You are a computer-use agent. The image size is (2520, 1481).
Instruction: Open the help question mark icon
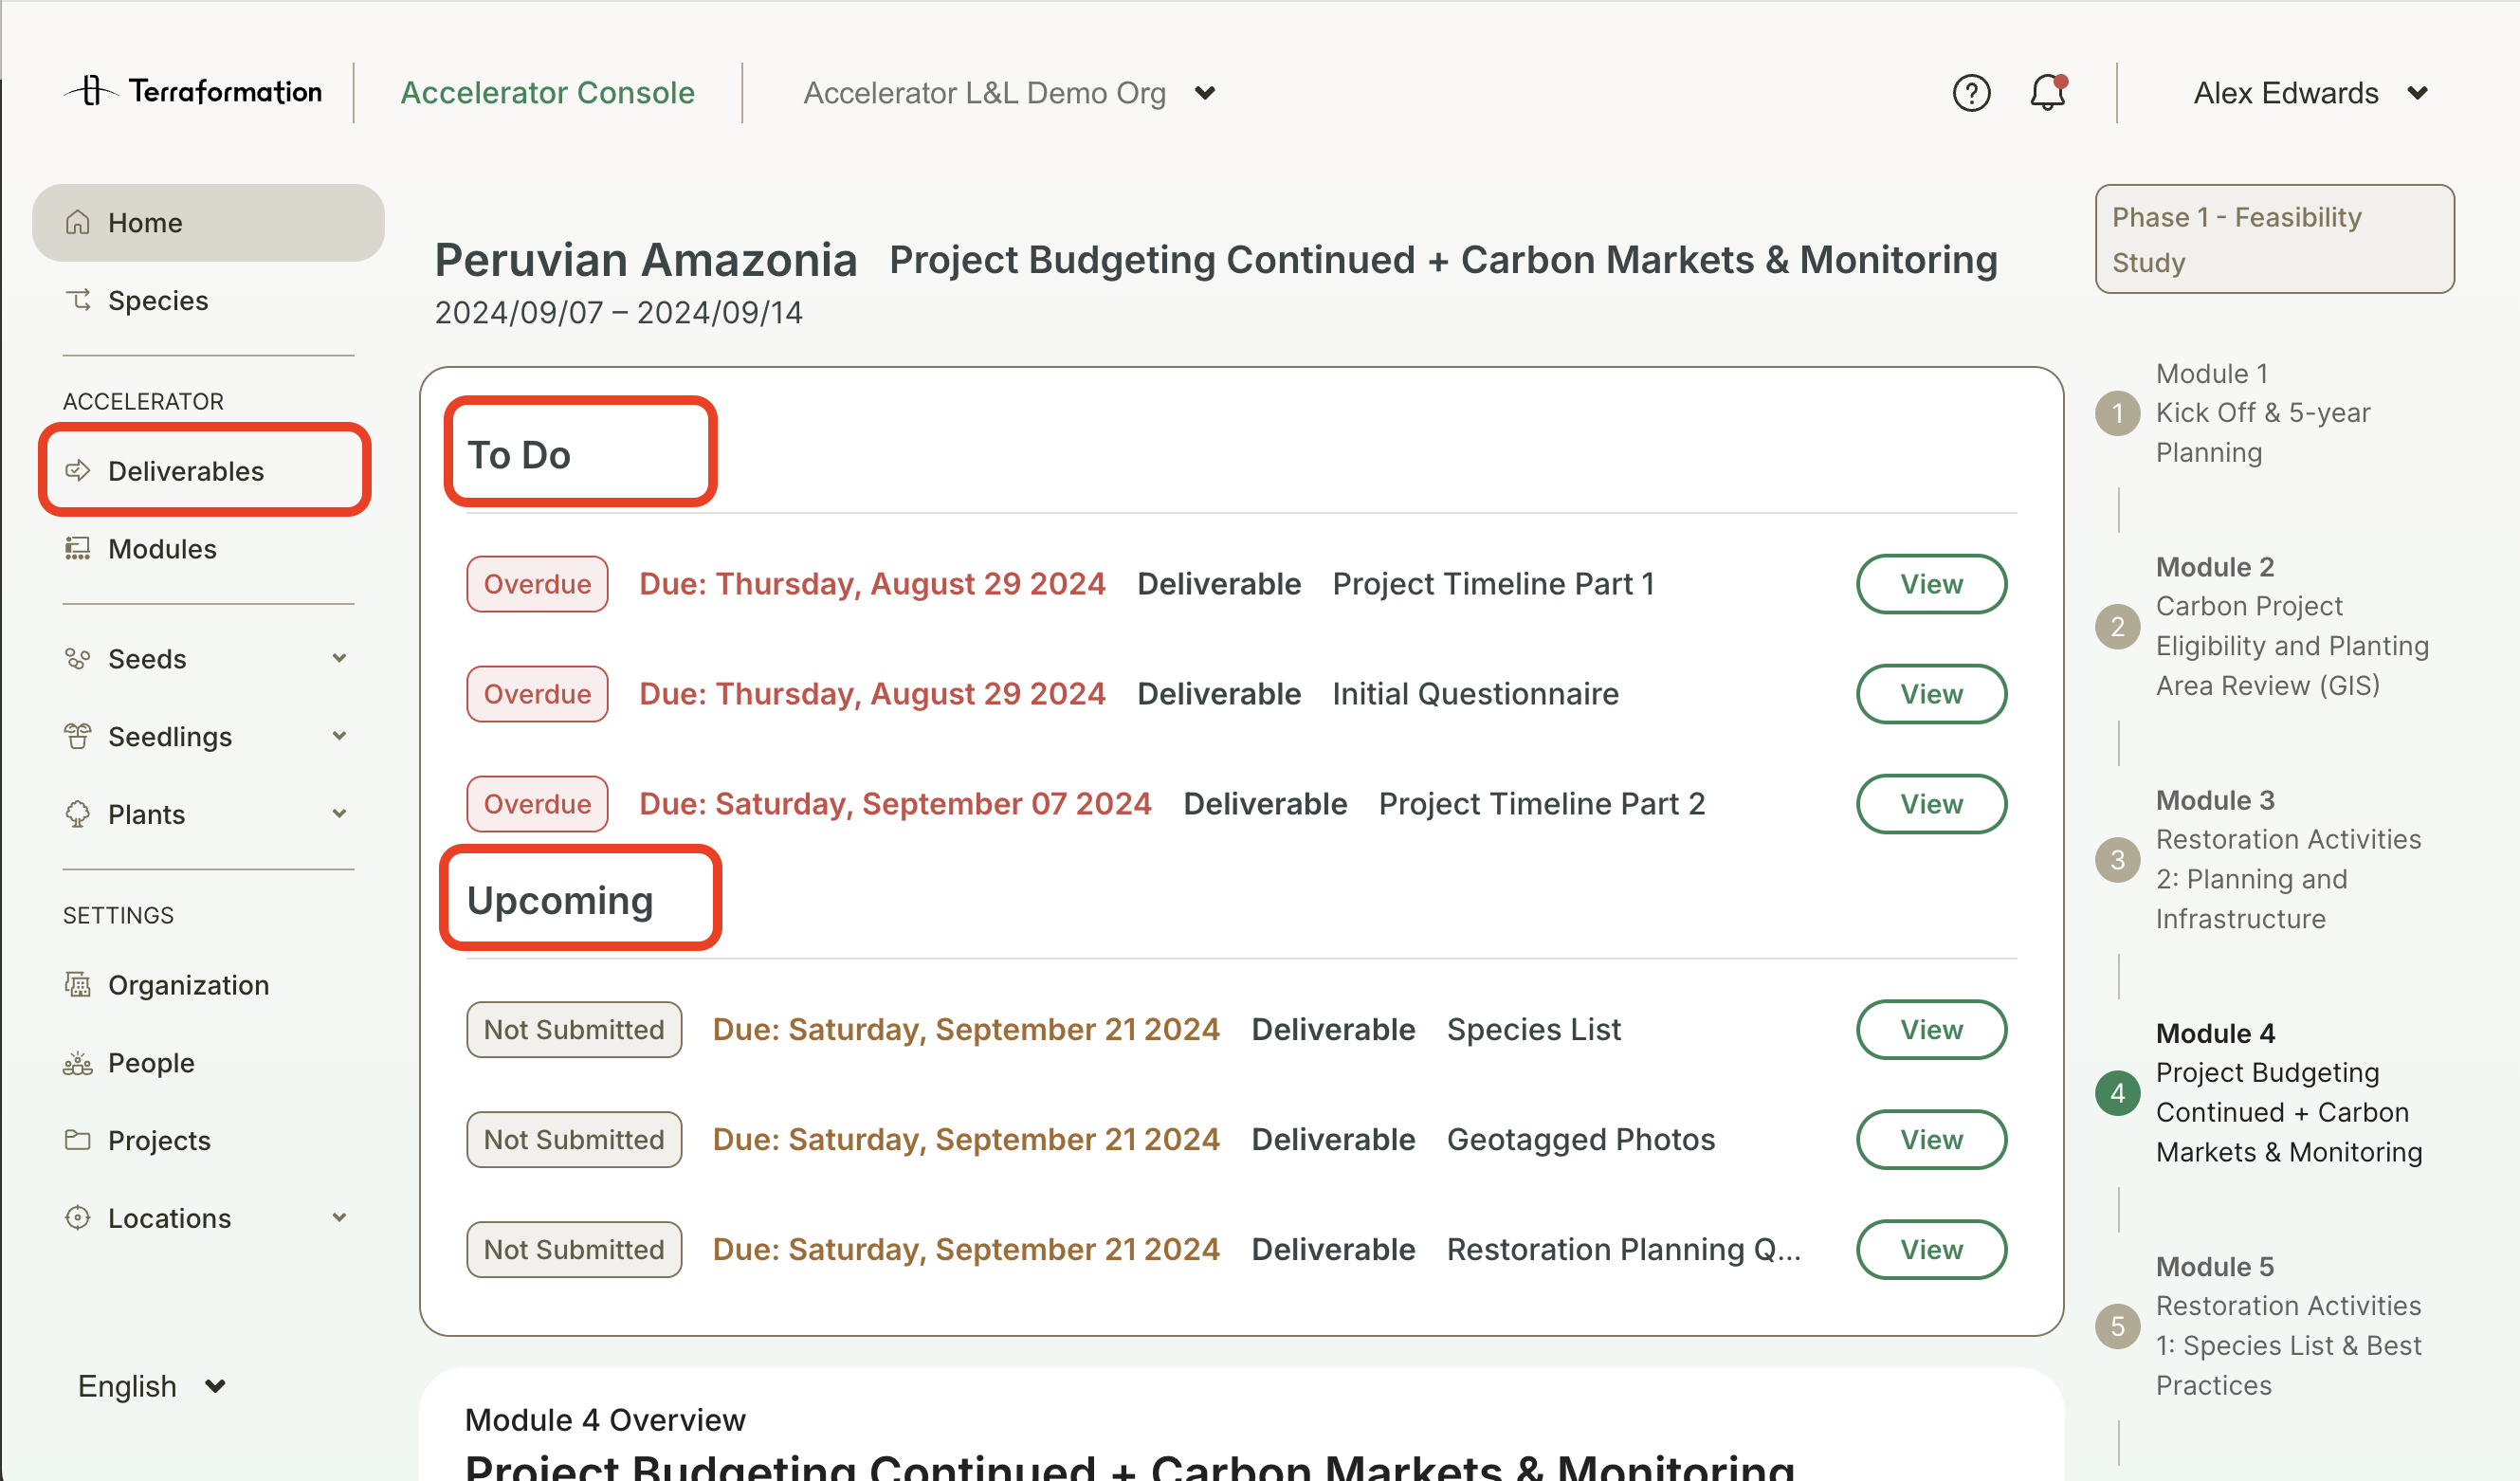tap(1971, 93)
